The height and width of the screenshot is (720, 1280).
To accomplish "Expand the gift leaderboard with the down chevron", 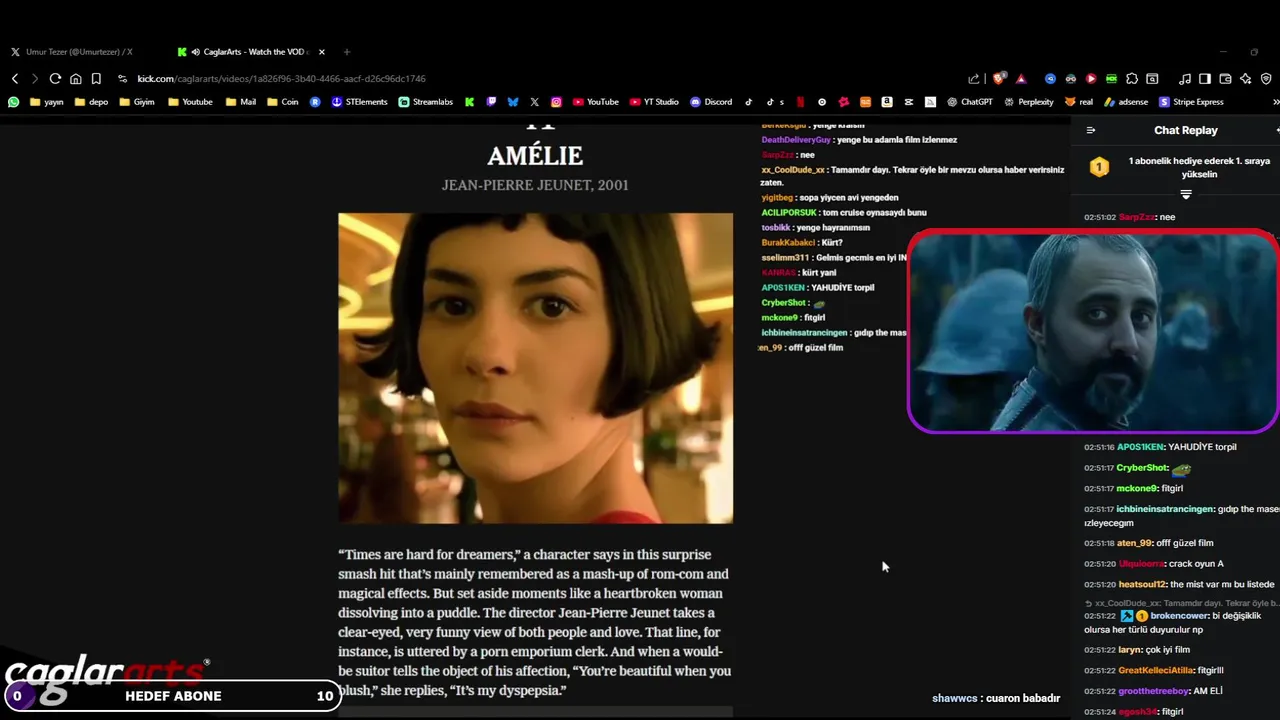I will 1186,195.
